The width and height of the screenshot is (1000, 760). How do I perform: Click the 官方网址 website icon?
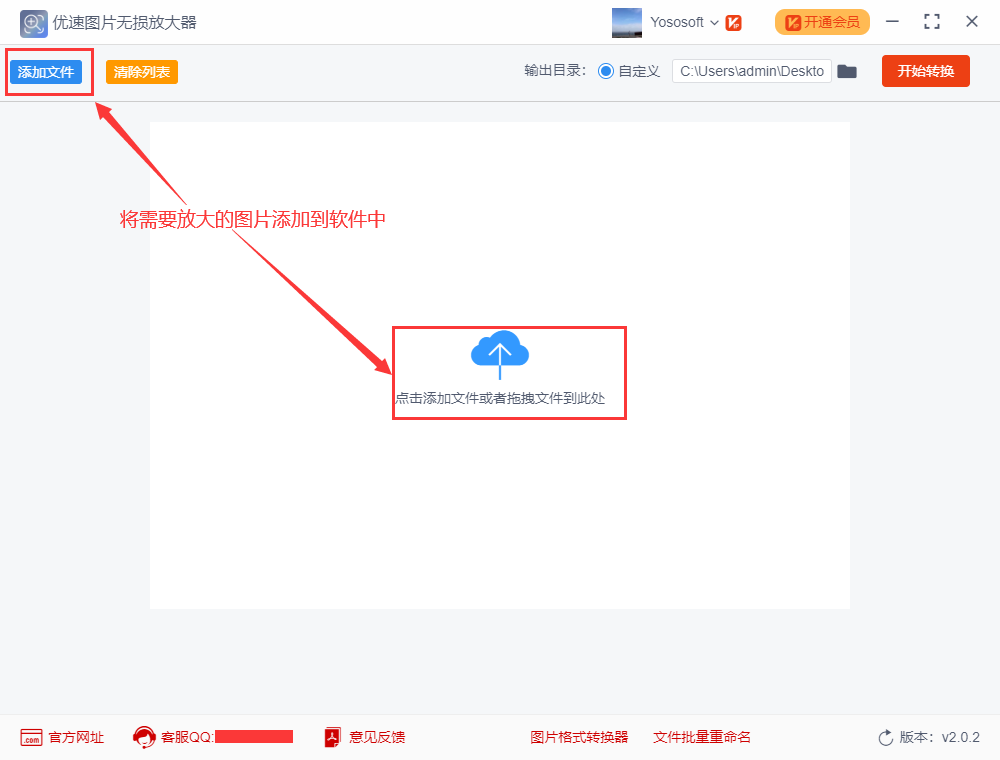(x=31, y=737)
